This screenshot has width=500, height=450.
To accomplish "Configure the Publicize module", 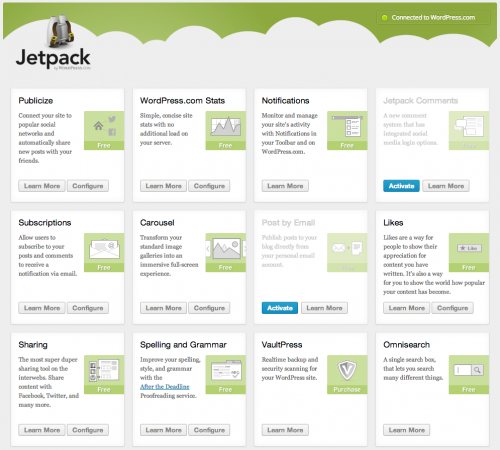I will click(x=88, y=186).
